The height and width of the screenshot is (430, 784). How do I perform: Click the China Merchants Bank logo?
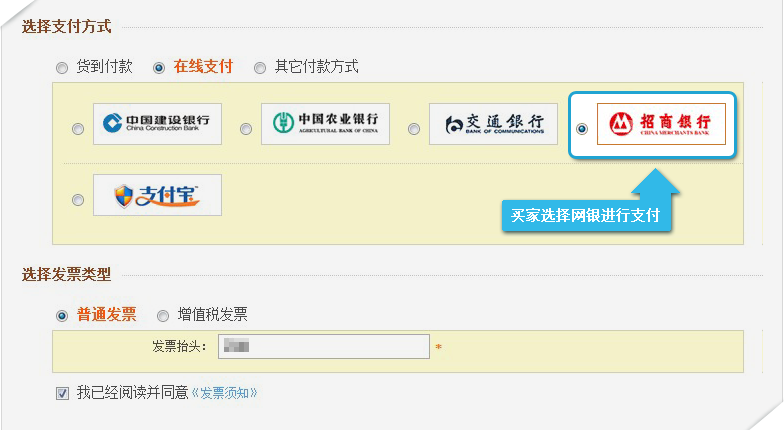point(662,124)
